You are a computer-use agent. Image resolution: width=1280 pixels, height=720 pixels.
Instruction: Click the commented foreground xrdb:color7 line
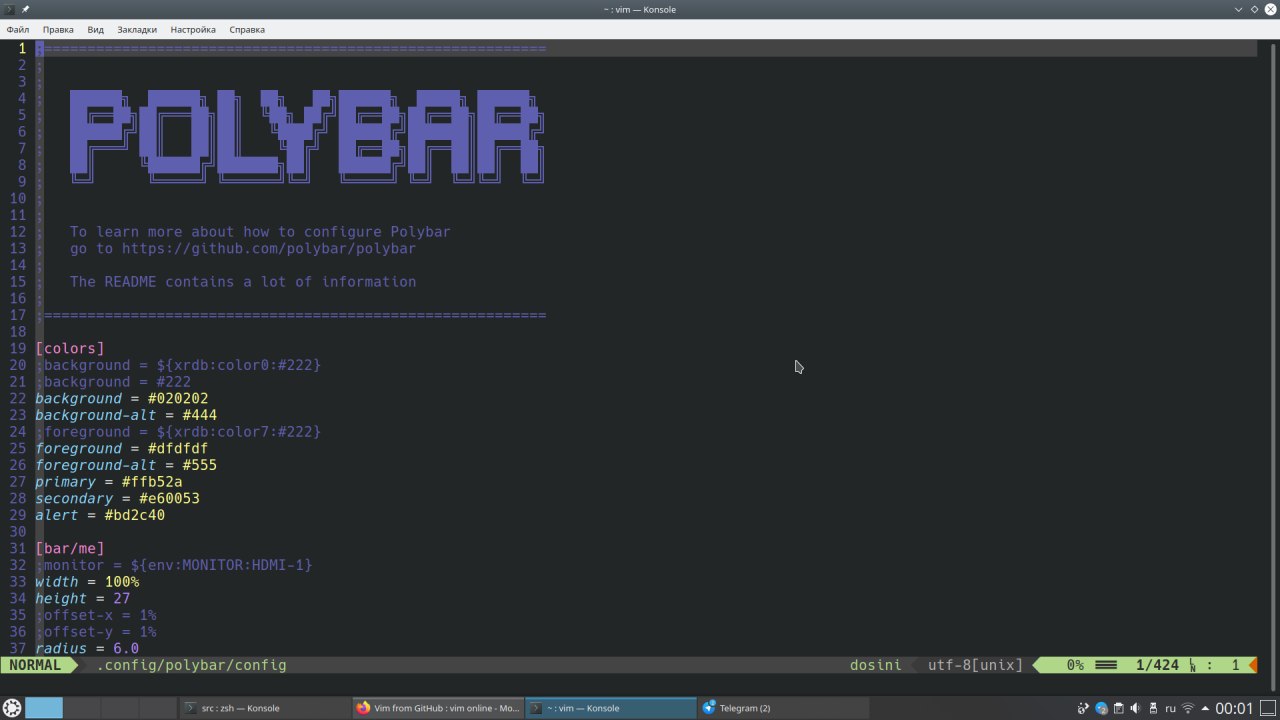178,432
